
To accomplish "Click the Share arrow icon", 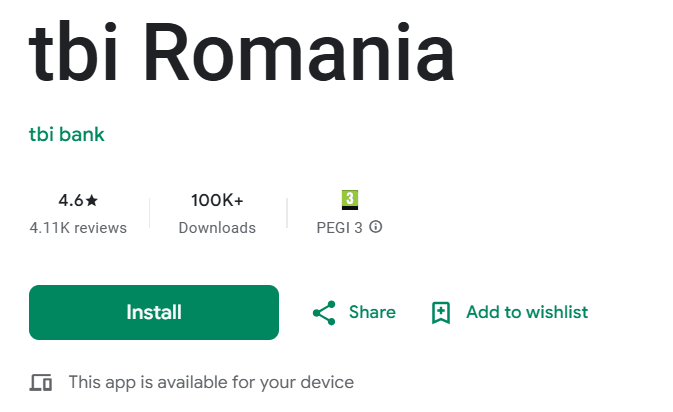I will click(324, 313).
